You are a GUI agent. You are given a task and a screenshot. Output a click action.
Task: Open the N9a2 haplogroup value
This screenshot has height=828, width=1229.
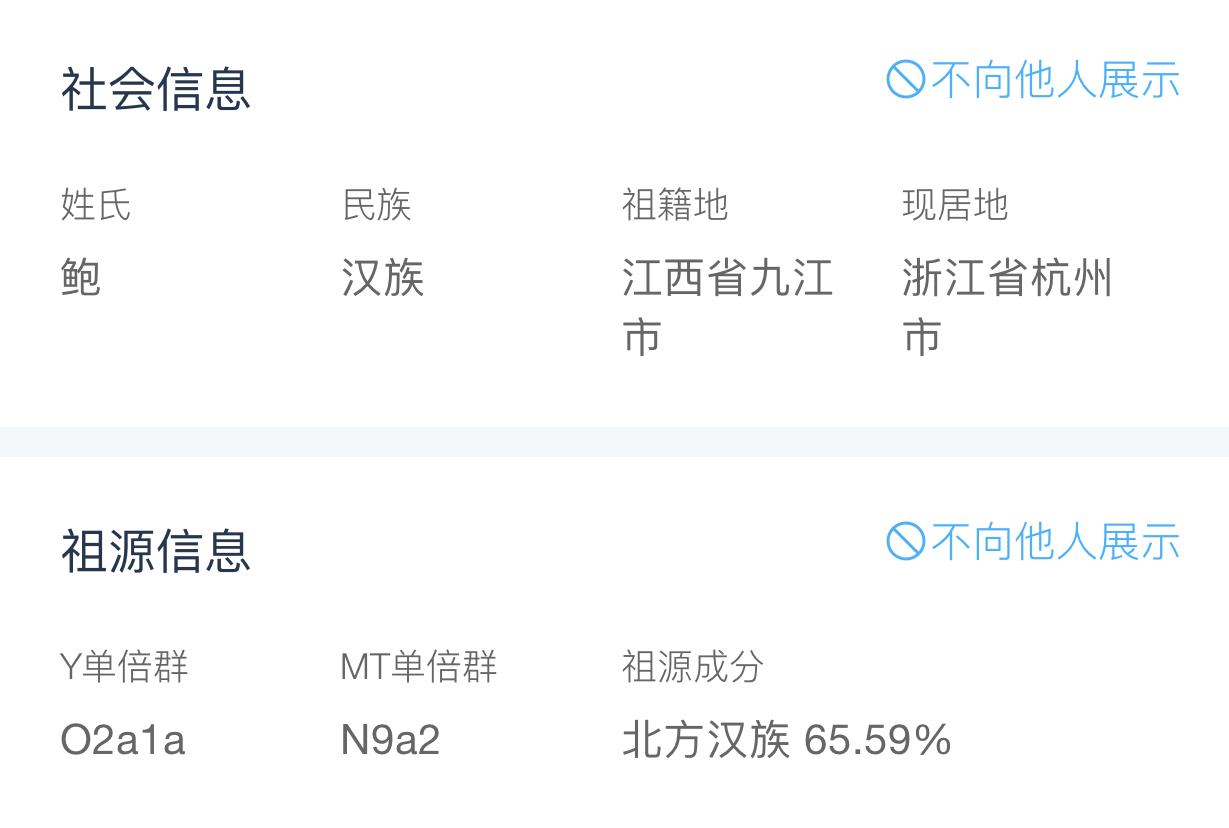[390, 740]
